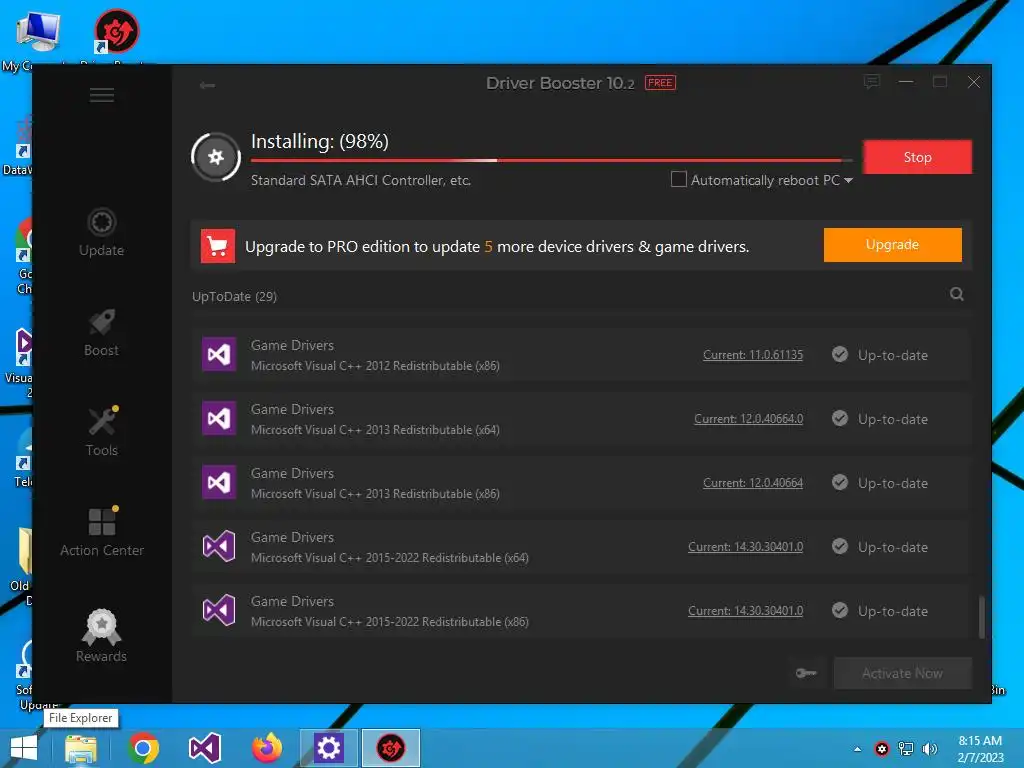1024x768 pixels.
Task: Click the orange Upgrade button
Action: [x=892, y=245]
